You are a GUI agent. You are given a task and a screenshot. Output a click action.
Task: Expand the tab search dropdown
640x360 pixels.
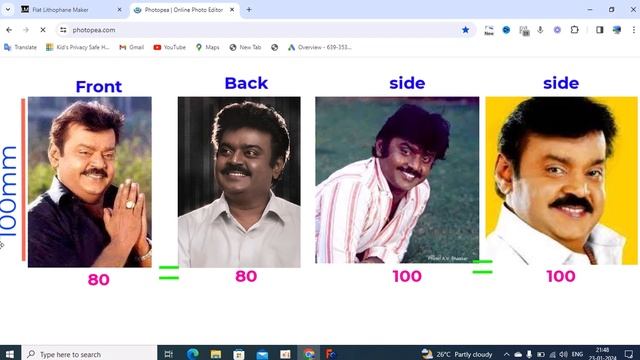coord(8,9)
